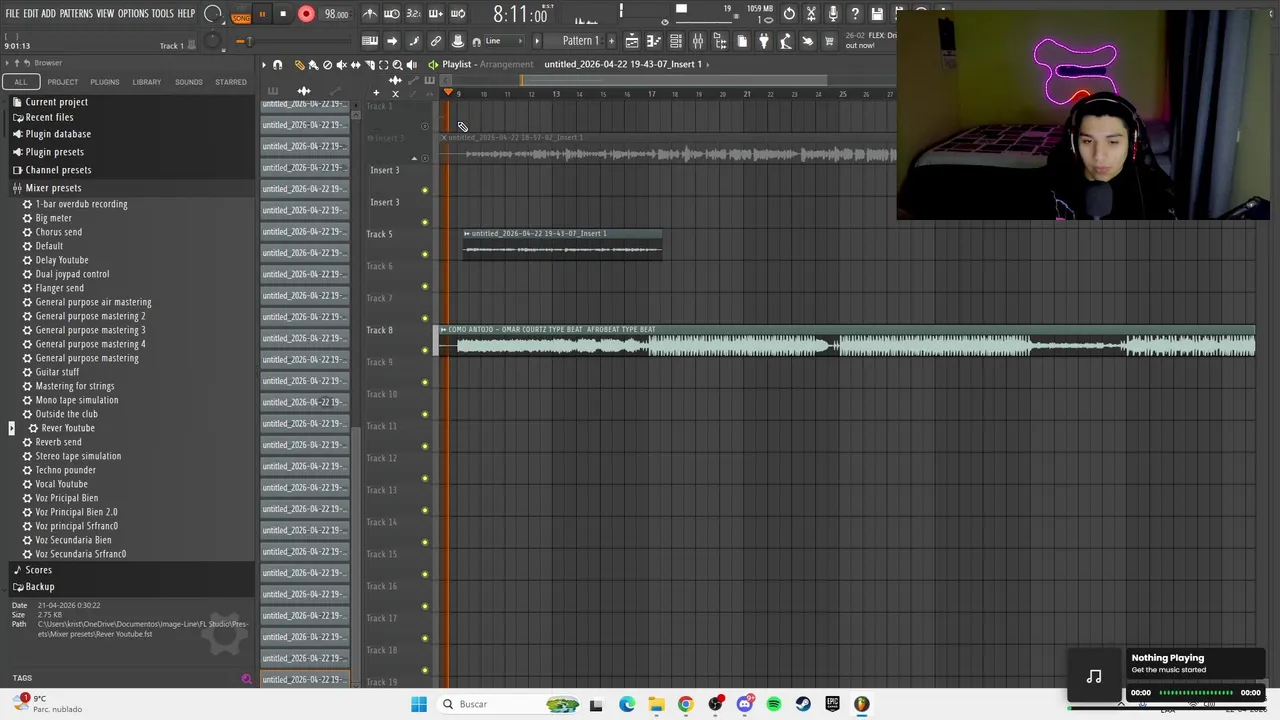The width and height of the screenshot is (1280, 720).
Task: Open undo history icon
Action: [789, 13]
